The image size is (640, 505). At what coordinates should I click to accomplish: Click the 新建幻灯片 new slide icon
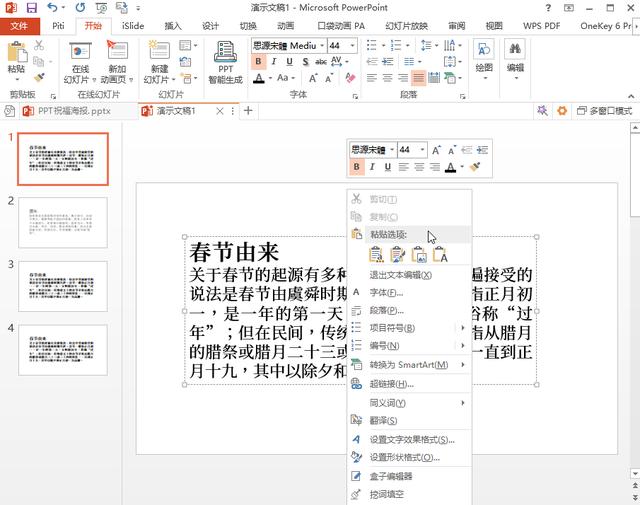(159, 51)
